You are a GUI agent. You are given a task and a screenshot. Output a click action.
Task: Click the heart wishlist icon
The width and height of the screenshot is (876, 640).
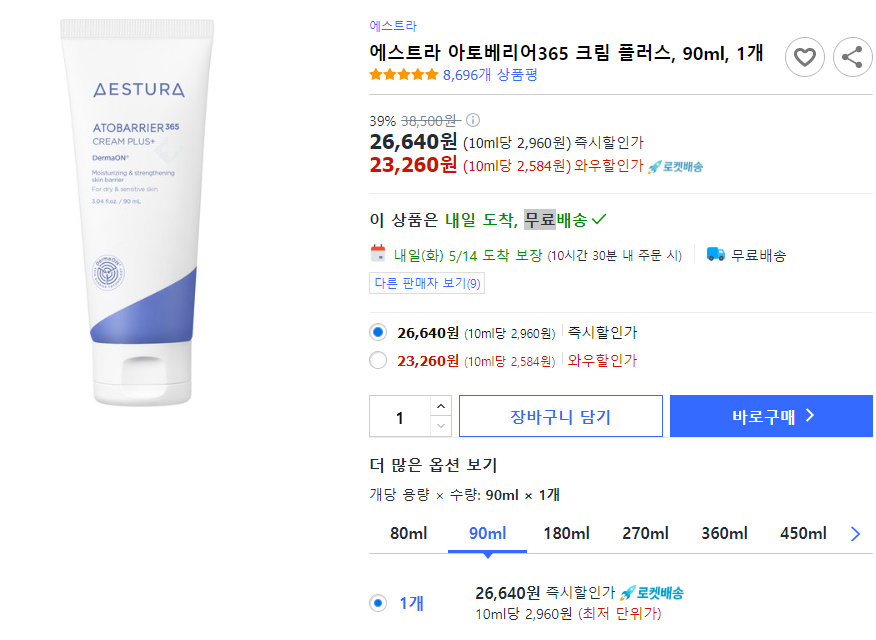coord(804,57)
